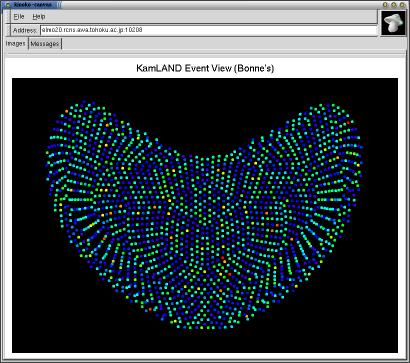The image size is (410, 363).
Task: Open the Help menu
Action: click(x=39, y=16)
